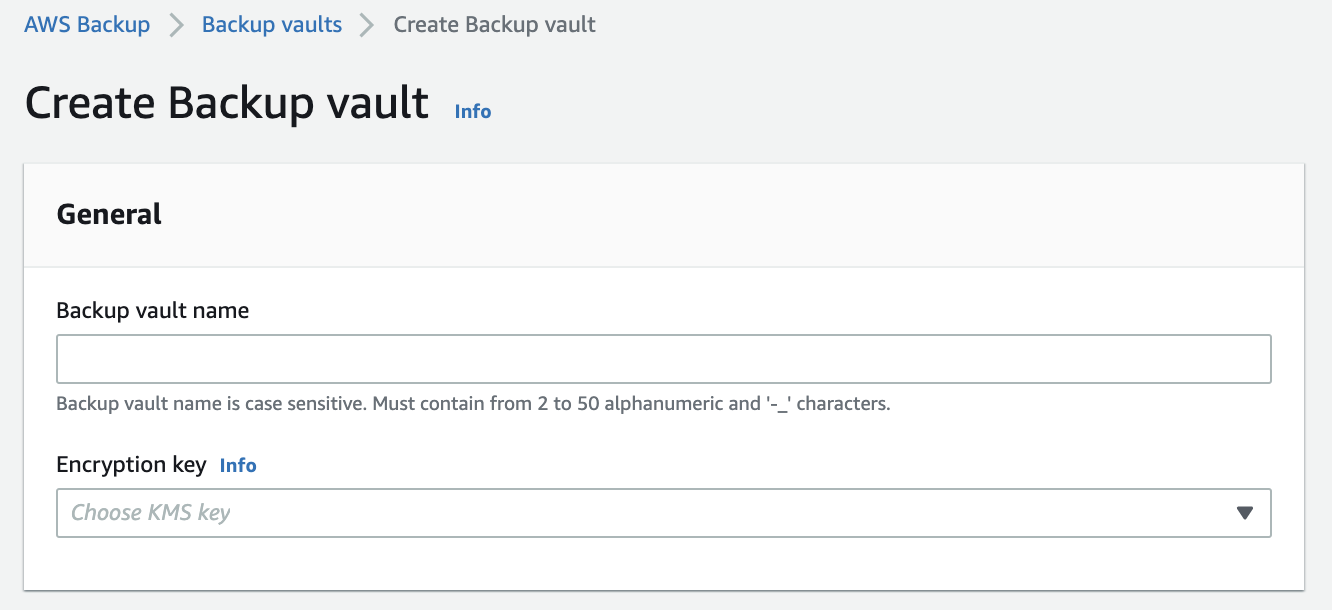The image size is (1332, 610).
Task: Go to Backup vaults breadcrumb
Action: [272, 25]
